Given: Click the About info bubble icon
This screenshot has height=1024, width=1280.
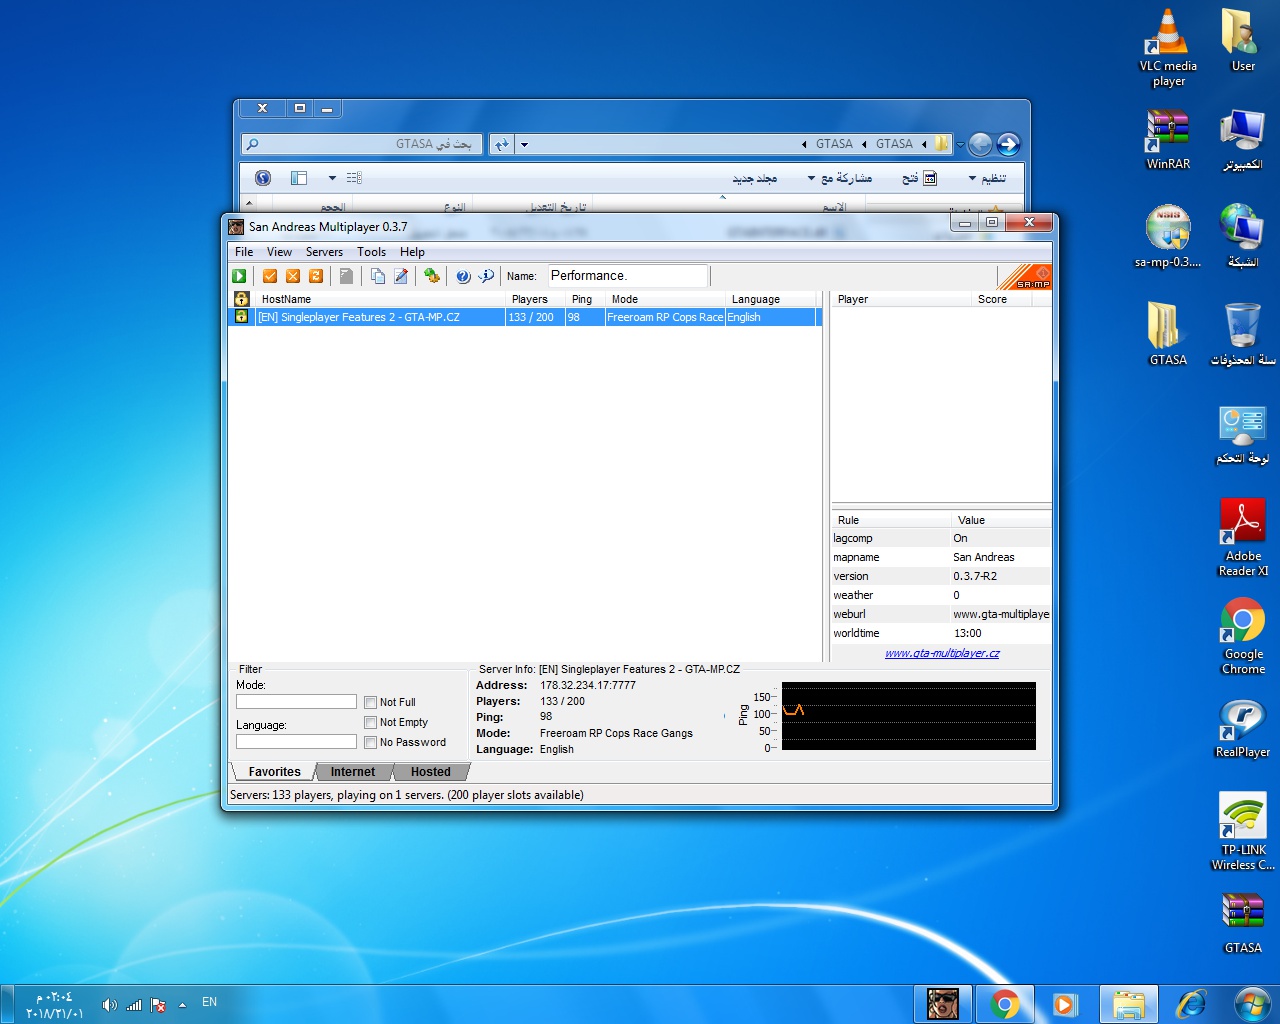Looking at the screenshot, I should pyautogui.click(x=486, y=276).
